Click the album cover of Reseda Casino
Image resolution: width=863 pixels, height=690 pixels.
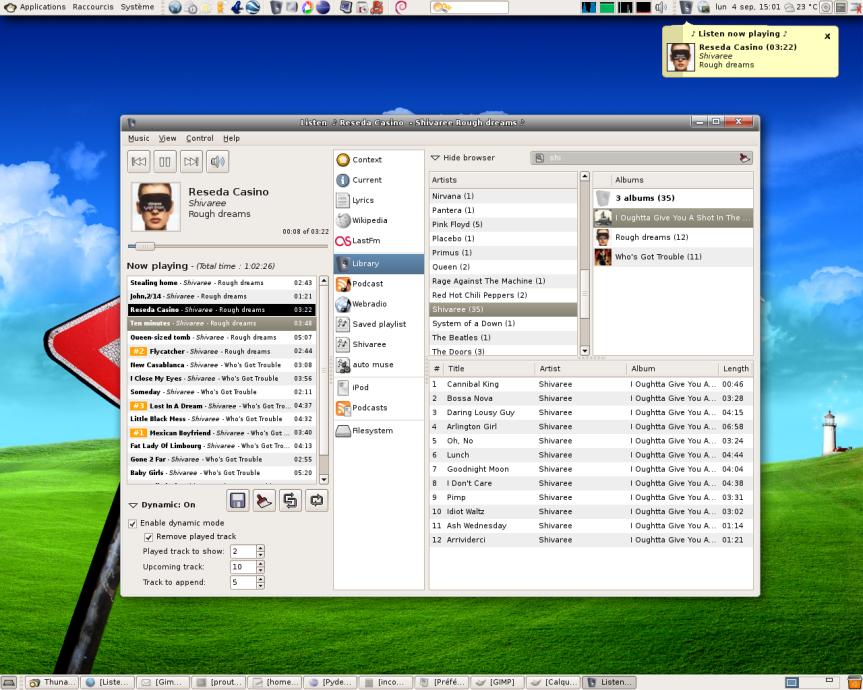(155, 207)
